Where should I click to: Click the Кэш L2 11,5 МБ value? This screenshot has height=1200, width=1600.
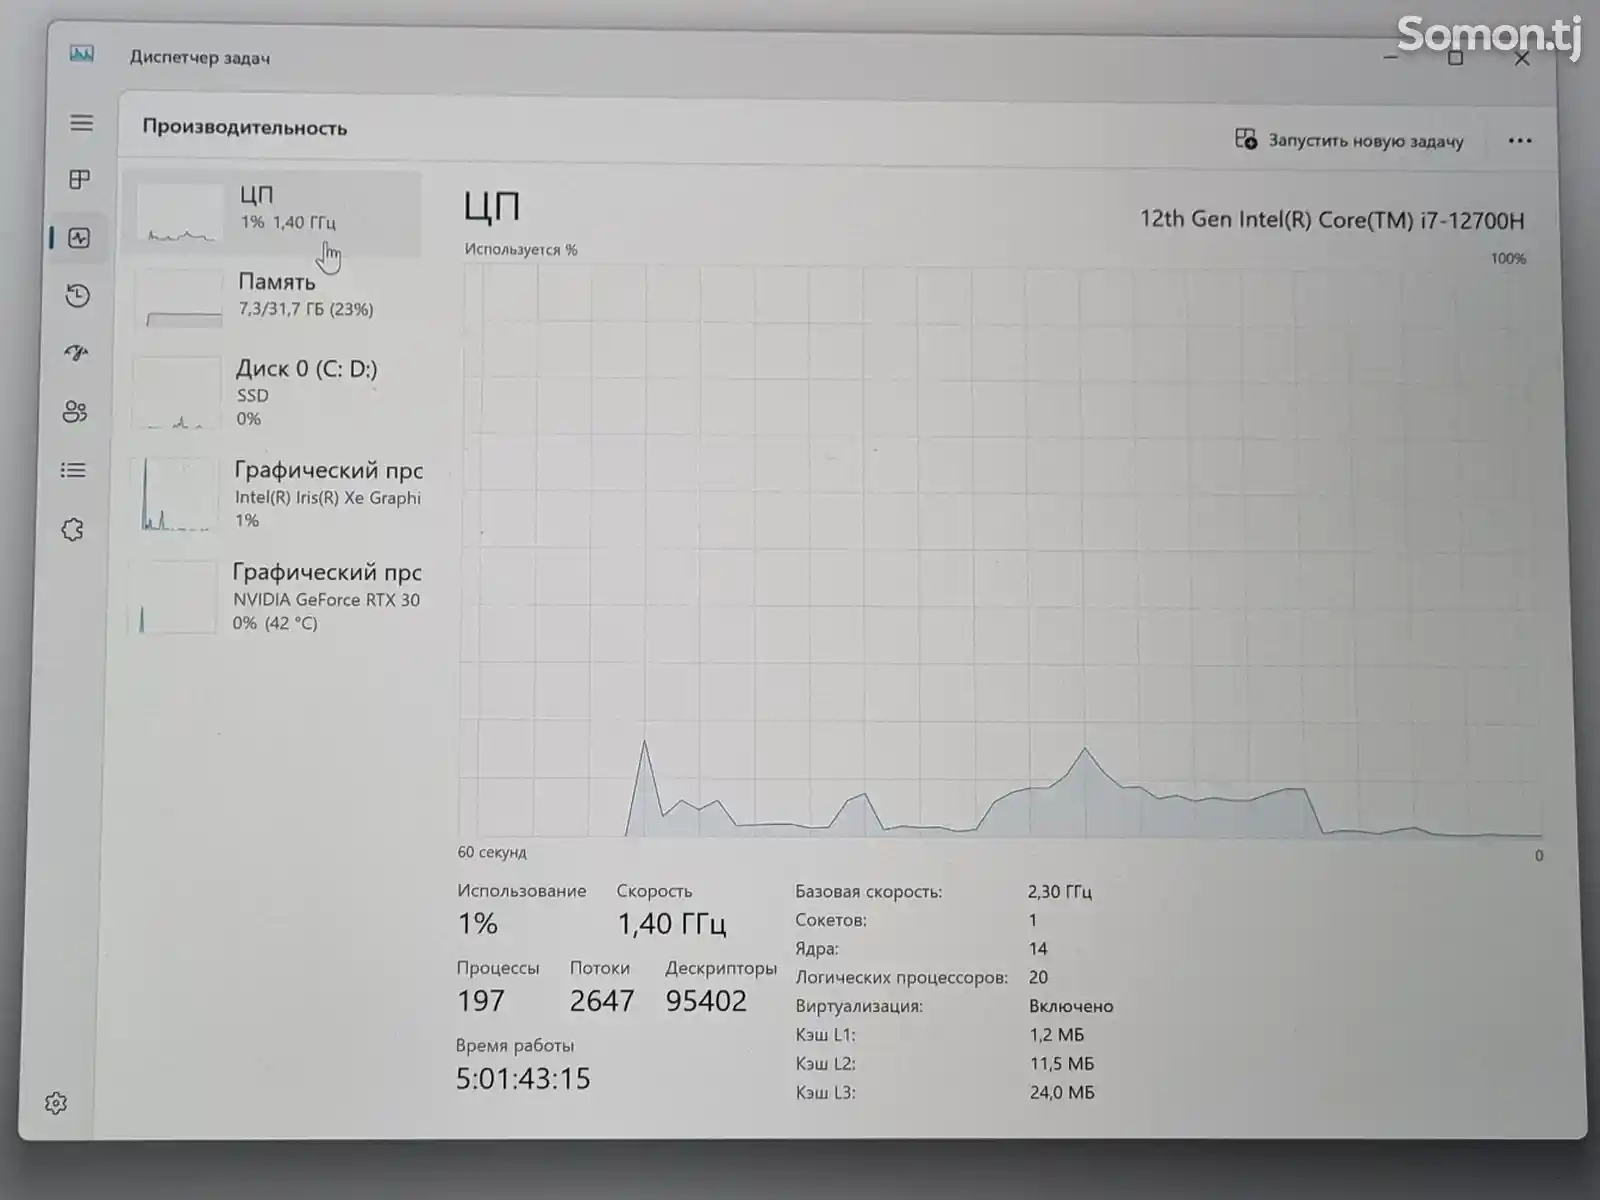(1062, 1063)
